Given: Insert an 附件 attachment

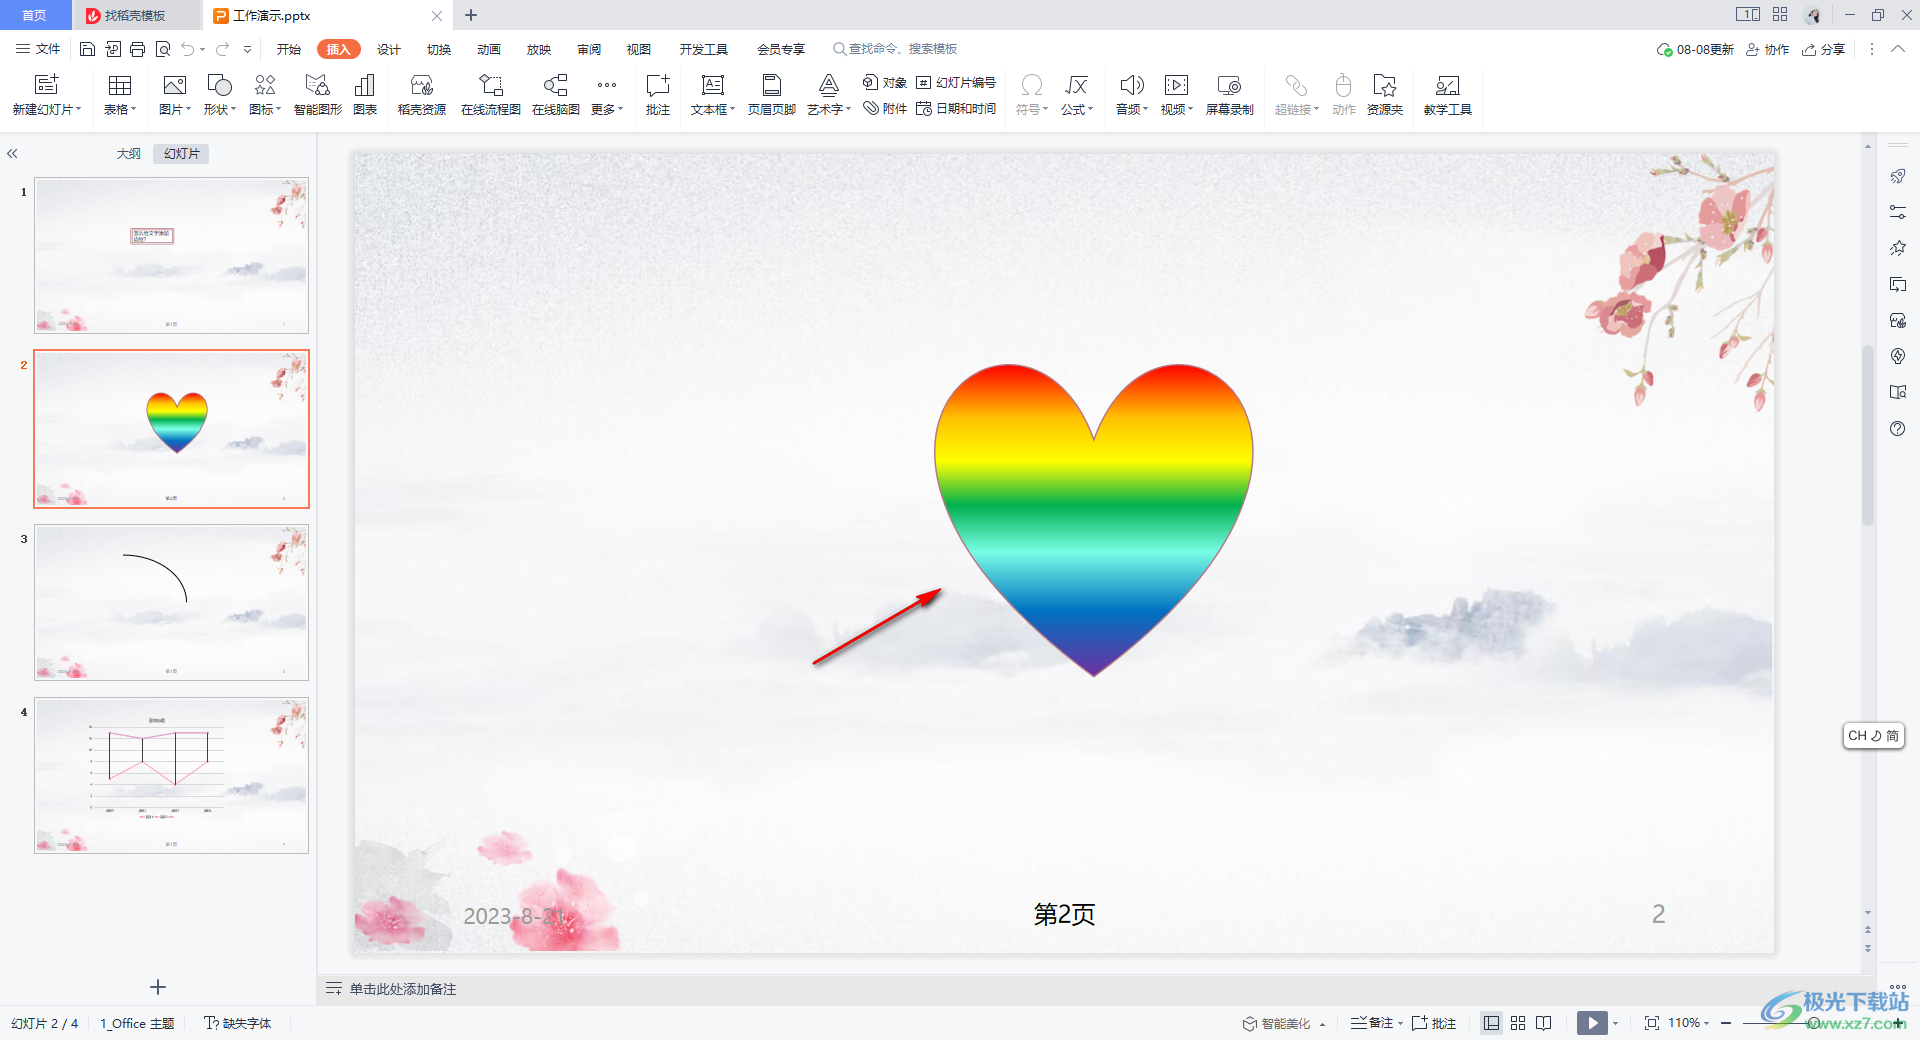Looking at the screenshot, I should [885, 109].
